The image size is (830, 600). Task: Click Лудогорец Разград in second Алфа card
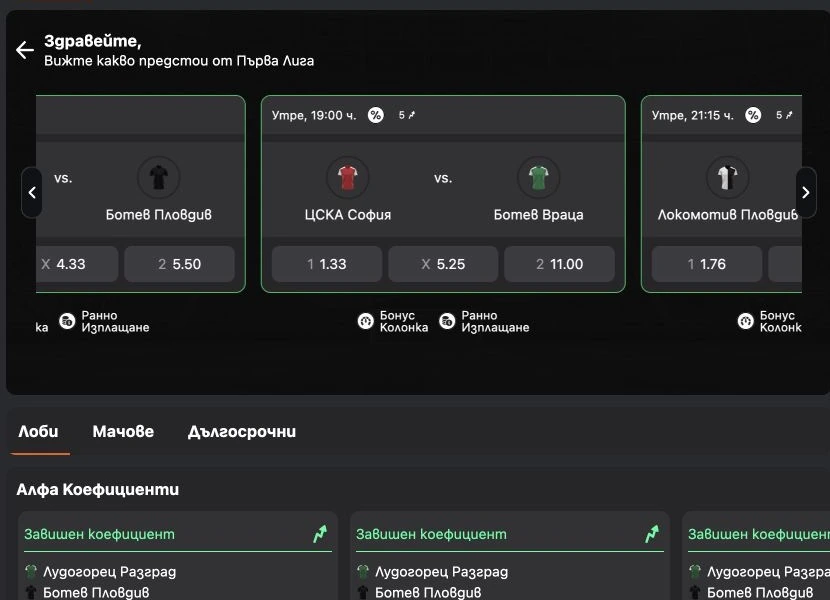click(441, 572)
